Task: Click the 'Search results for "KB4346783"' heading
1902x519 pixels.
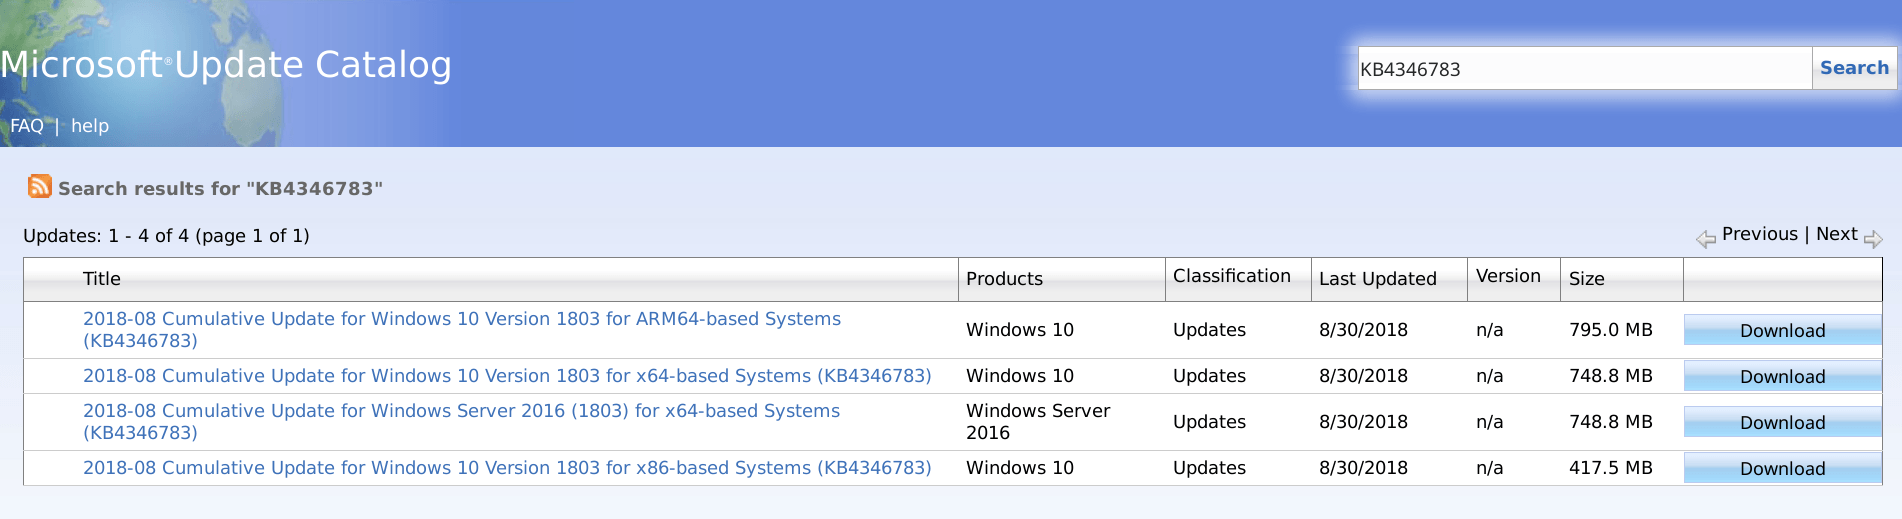Action: 220,188
